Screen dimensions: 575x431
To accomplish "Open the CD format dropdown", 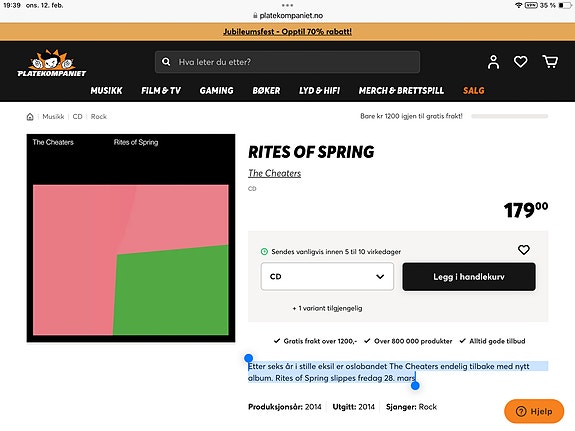I will tap(327, 277).
